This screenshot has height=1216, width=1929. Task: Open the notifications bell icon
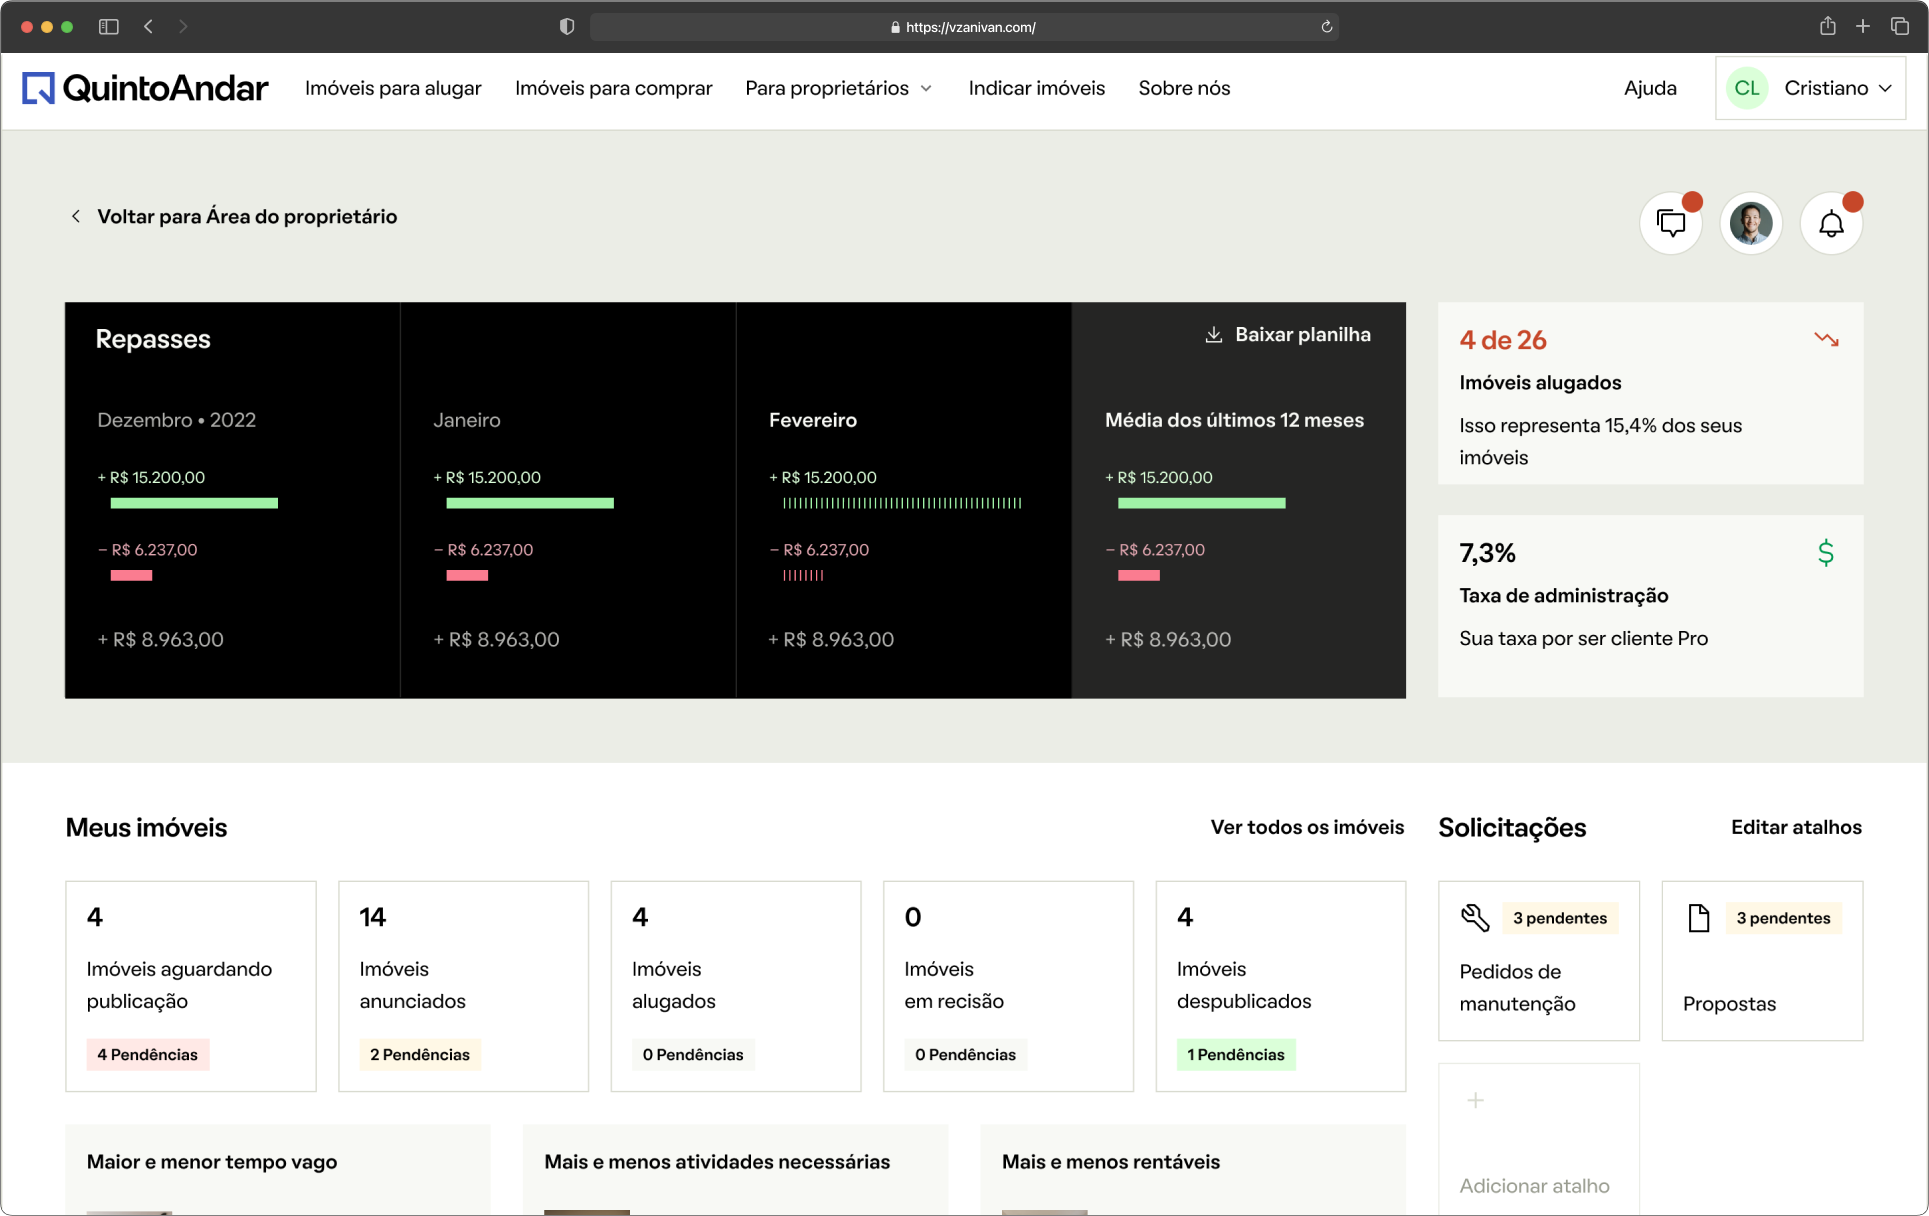point(1831,223)
